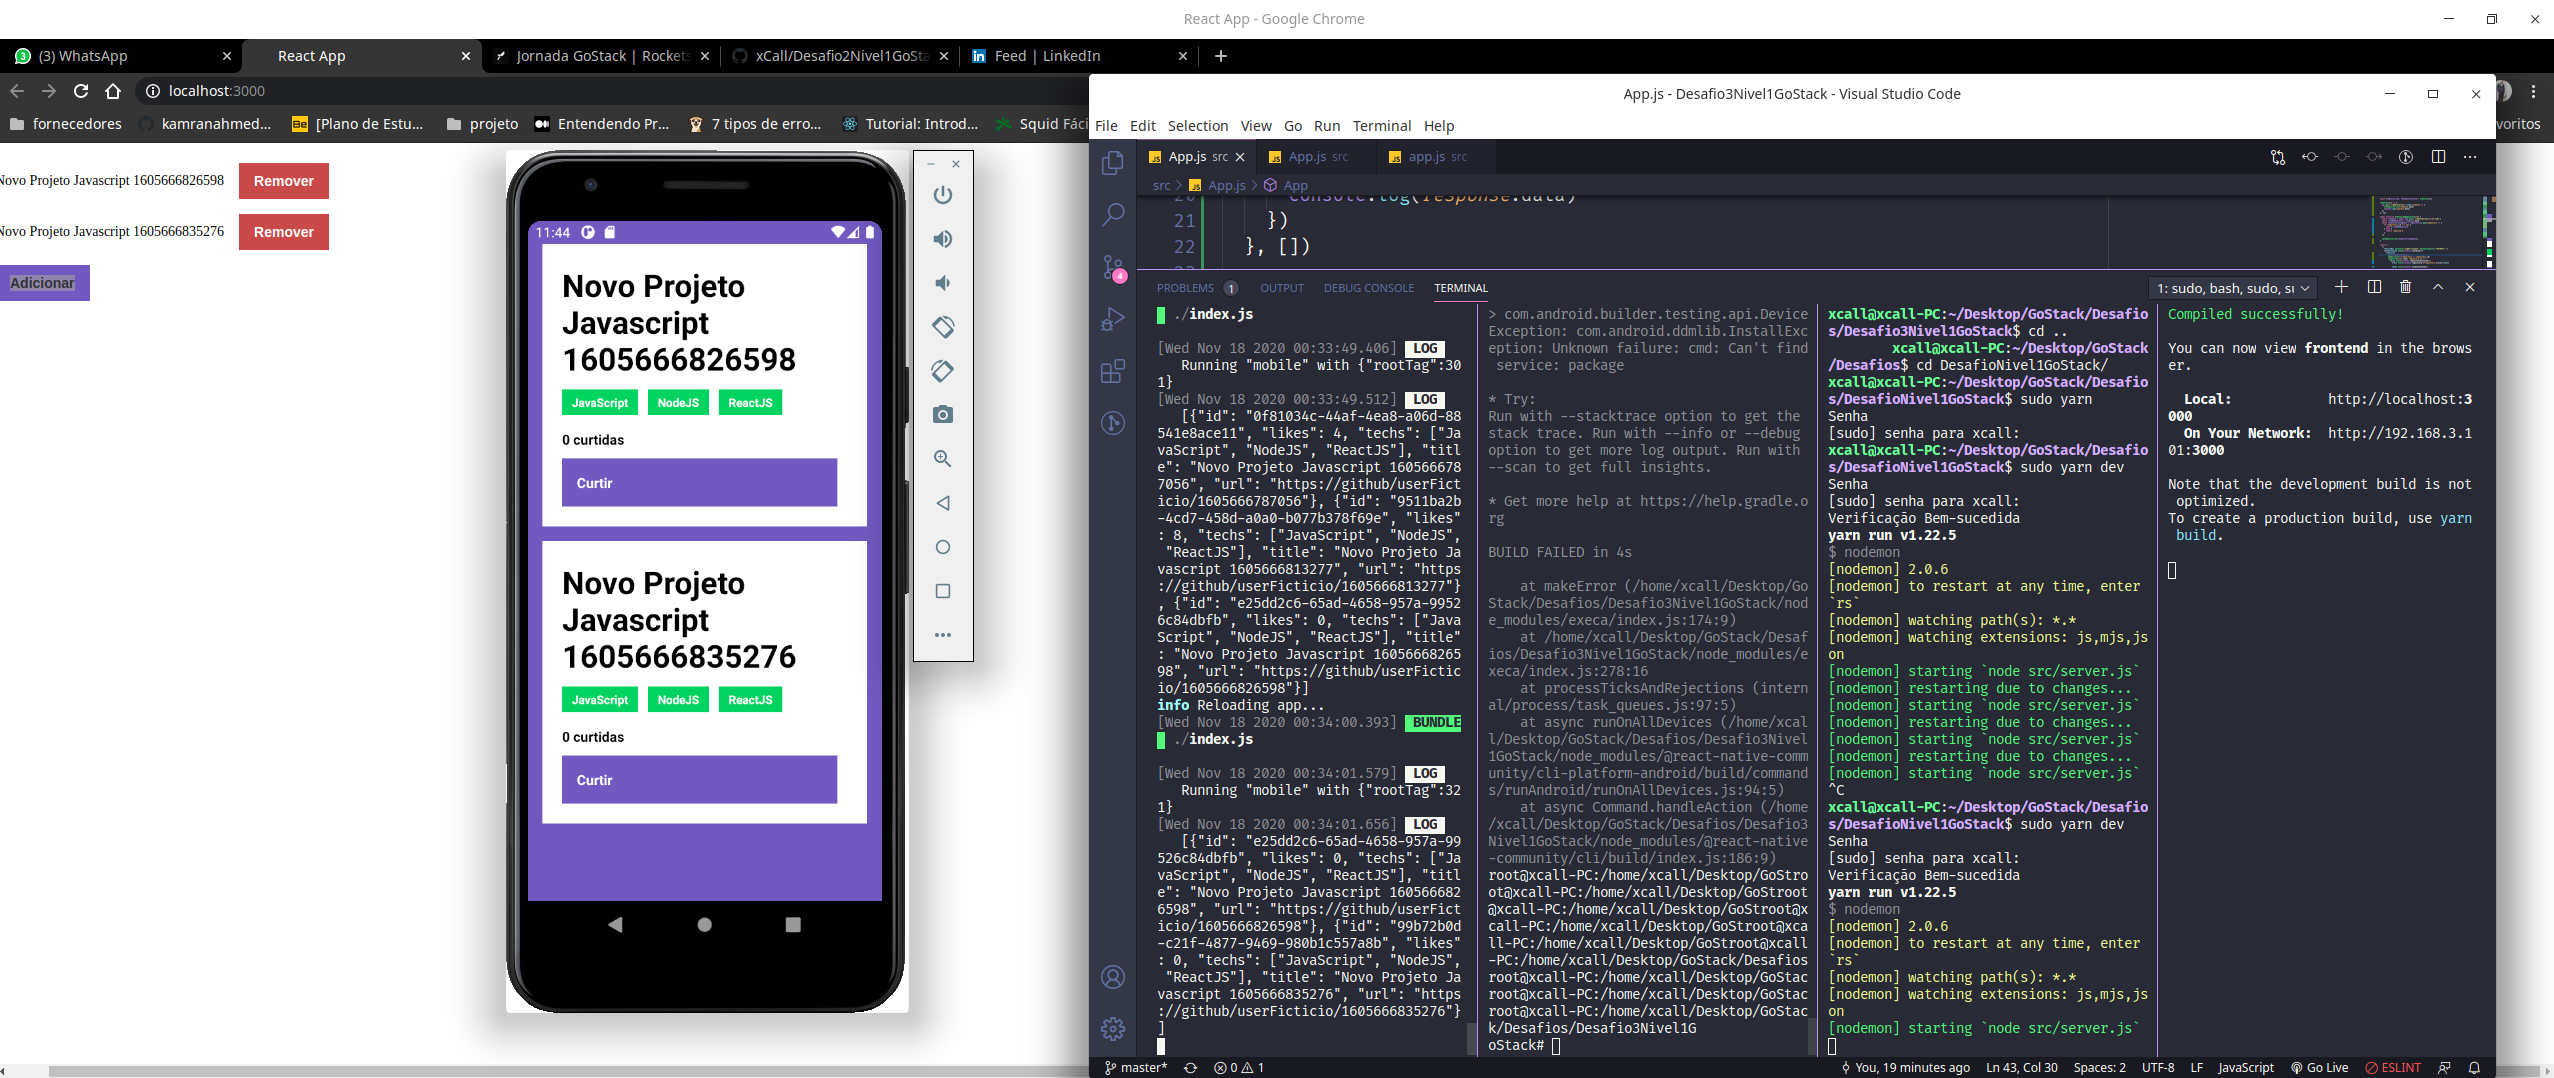Rotate the emulator using the rotate icon

click(x=943, y=326)
